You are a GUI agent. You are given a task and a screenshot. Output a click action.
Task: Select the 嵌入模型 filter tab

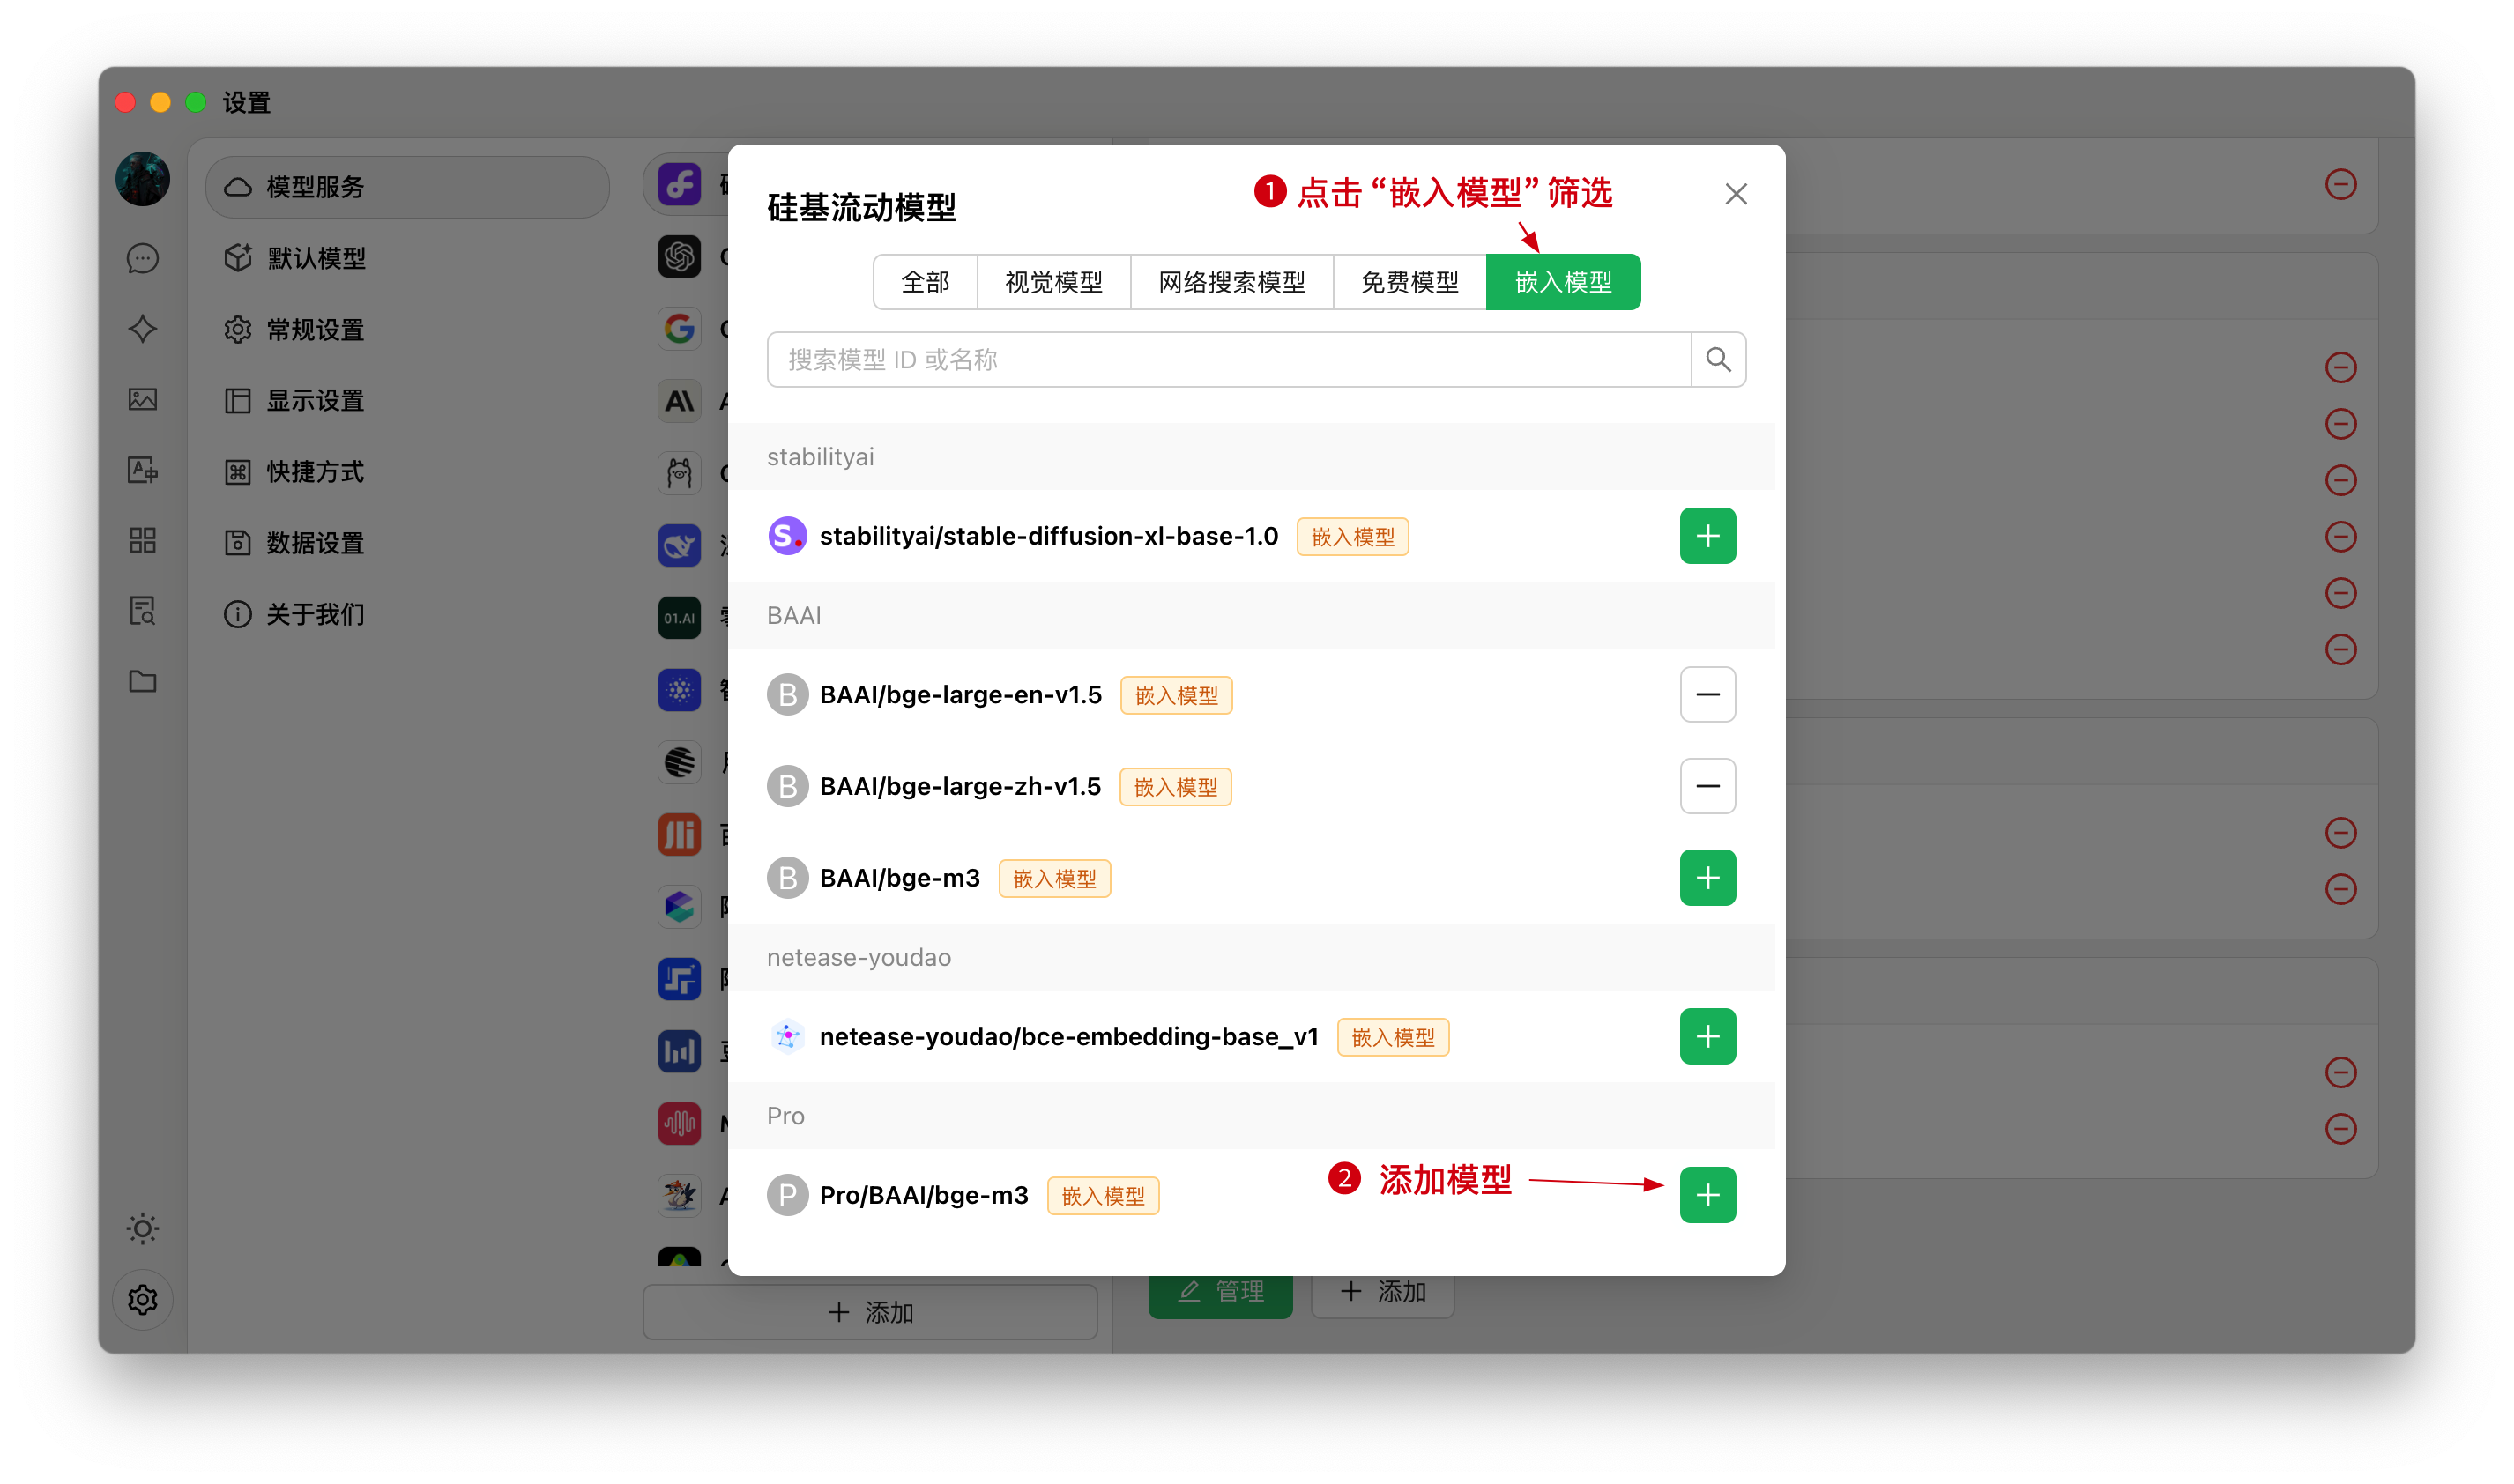pos(1562,282)
